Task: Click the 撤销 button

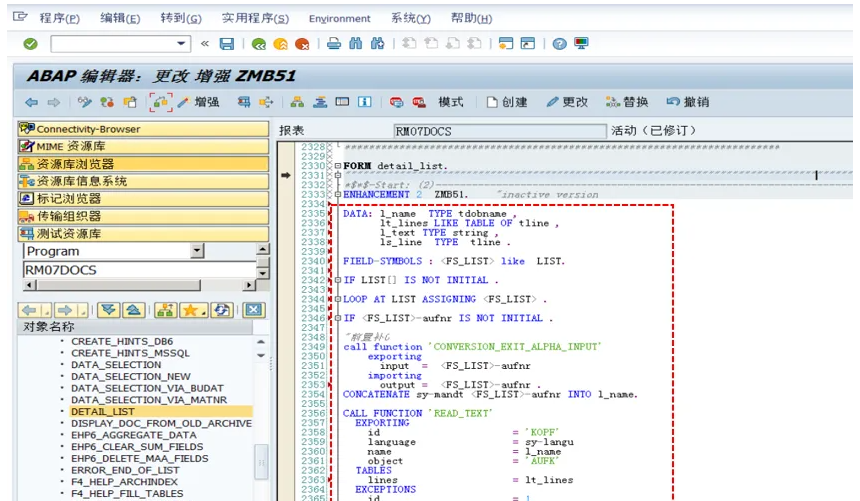Action: point(688,102)
